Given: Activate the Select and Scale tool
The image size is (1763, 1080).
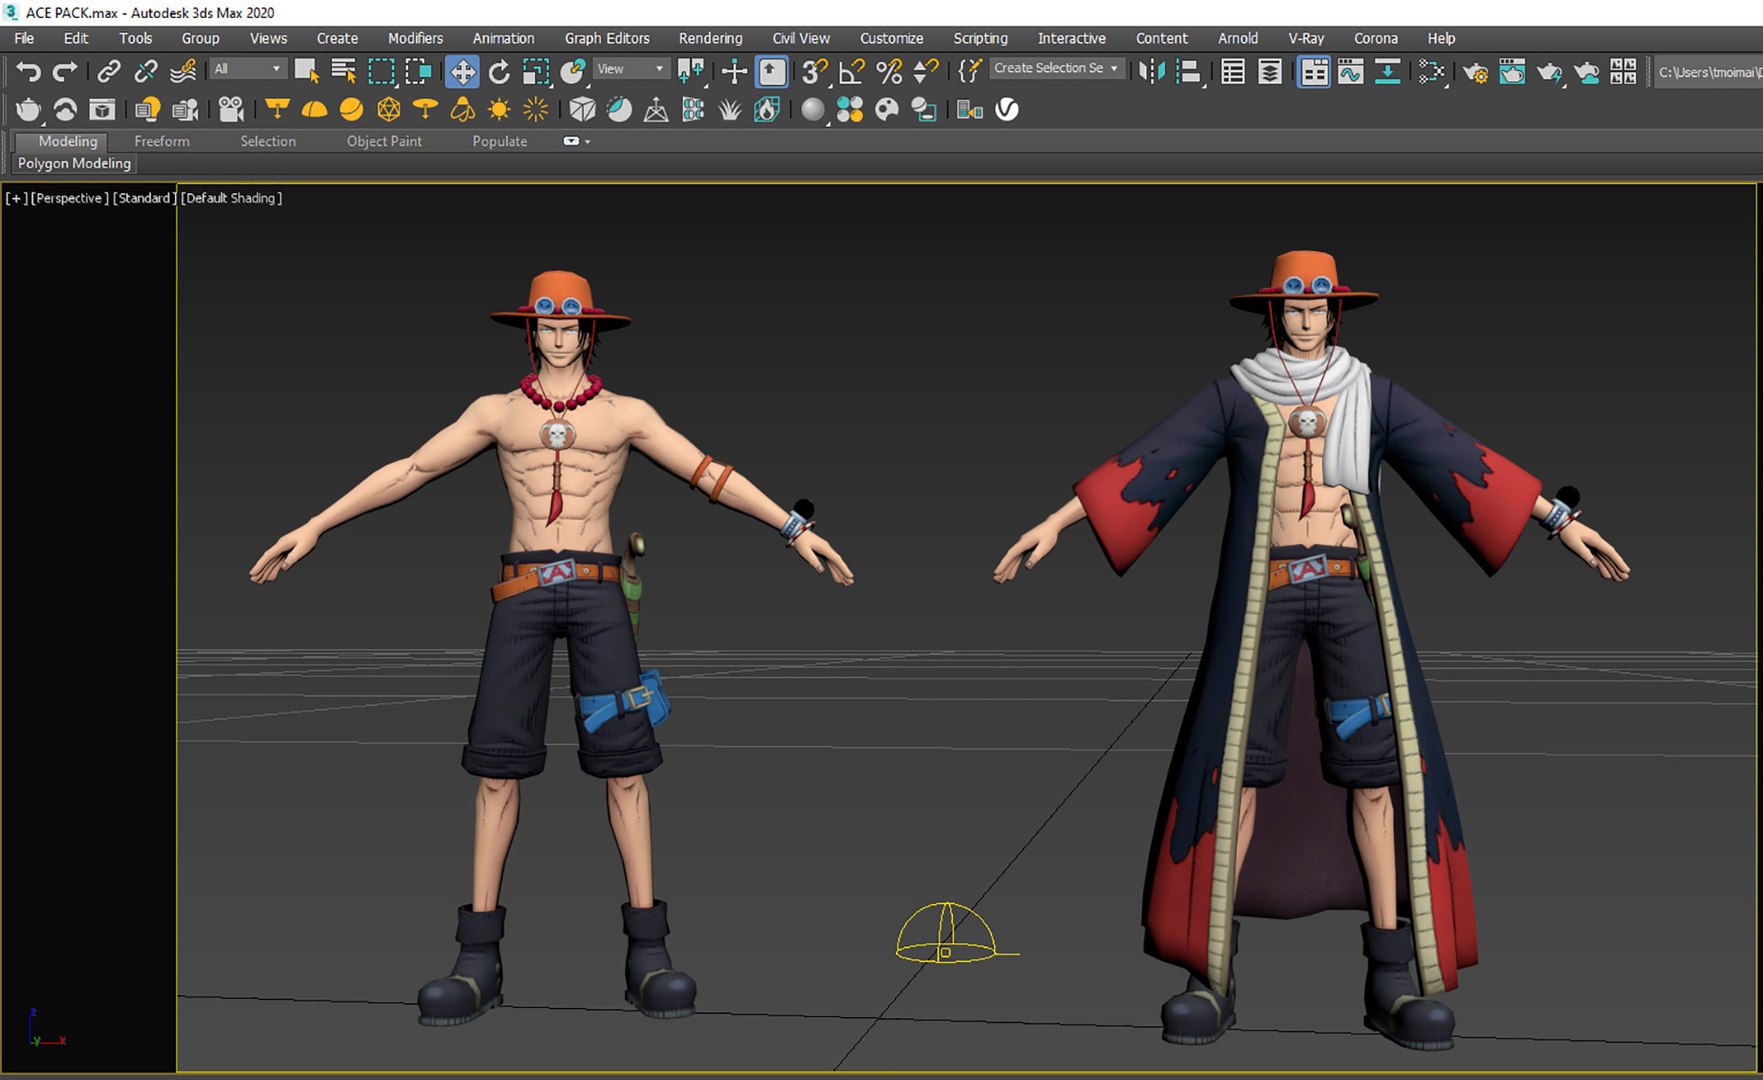Looking at the screenshot, I should coord(536,71).
